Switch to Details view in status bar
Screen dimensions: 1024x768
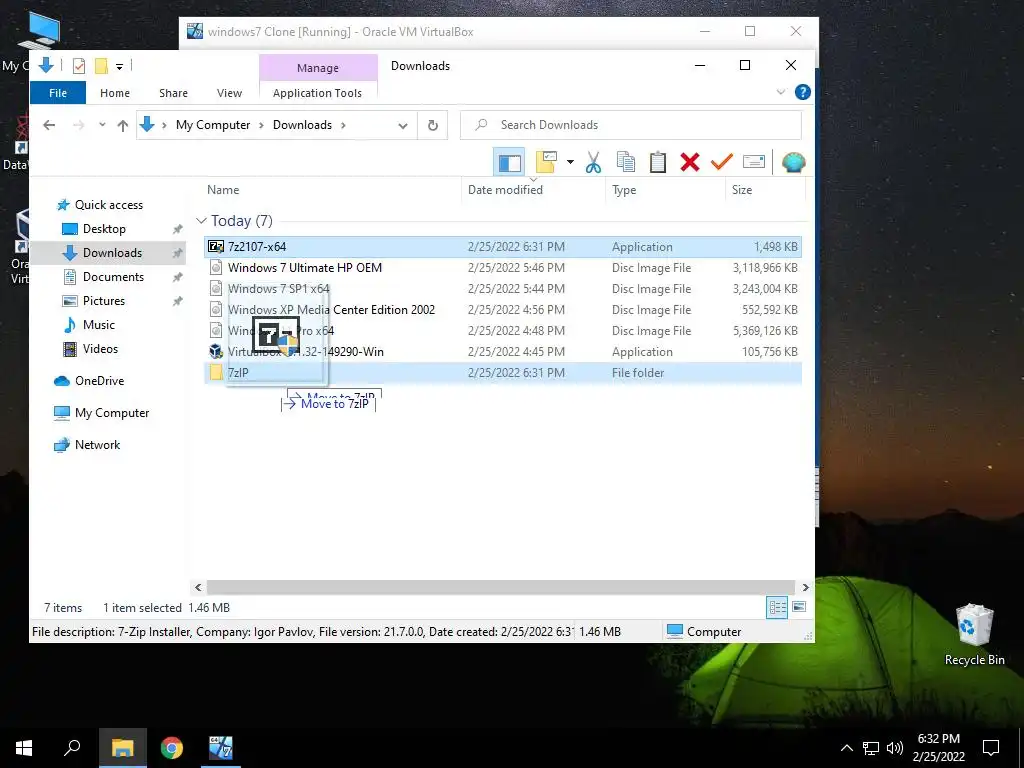(x=777, y=607)
